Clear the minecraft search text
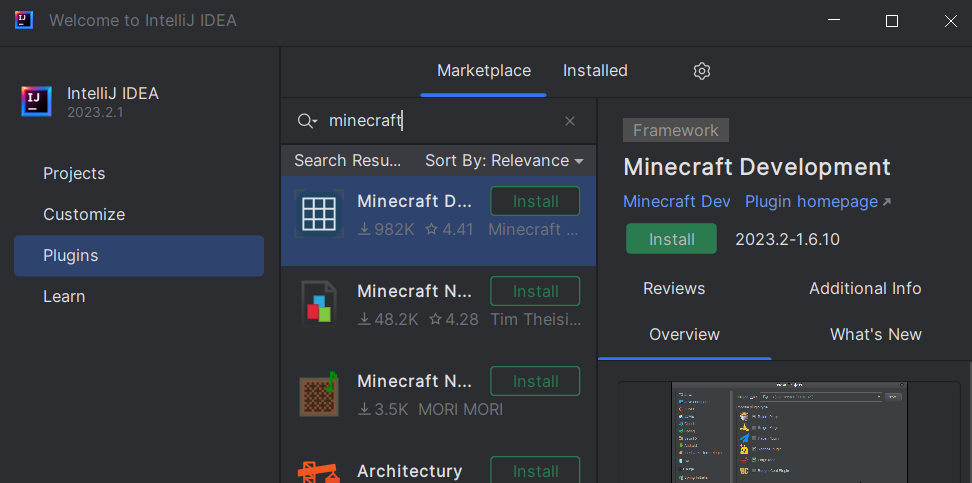Viewport: 972px width, 483px height. (570, 121)
